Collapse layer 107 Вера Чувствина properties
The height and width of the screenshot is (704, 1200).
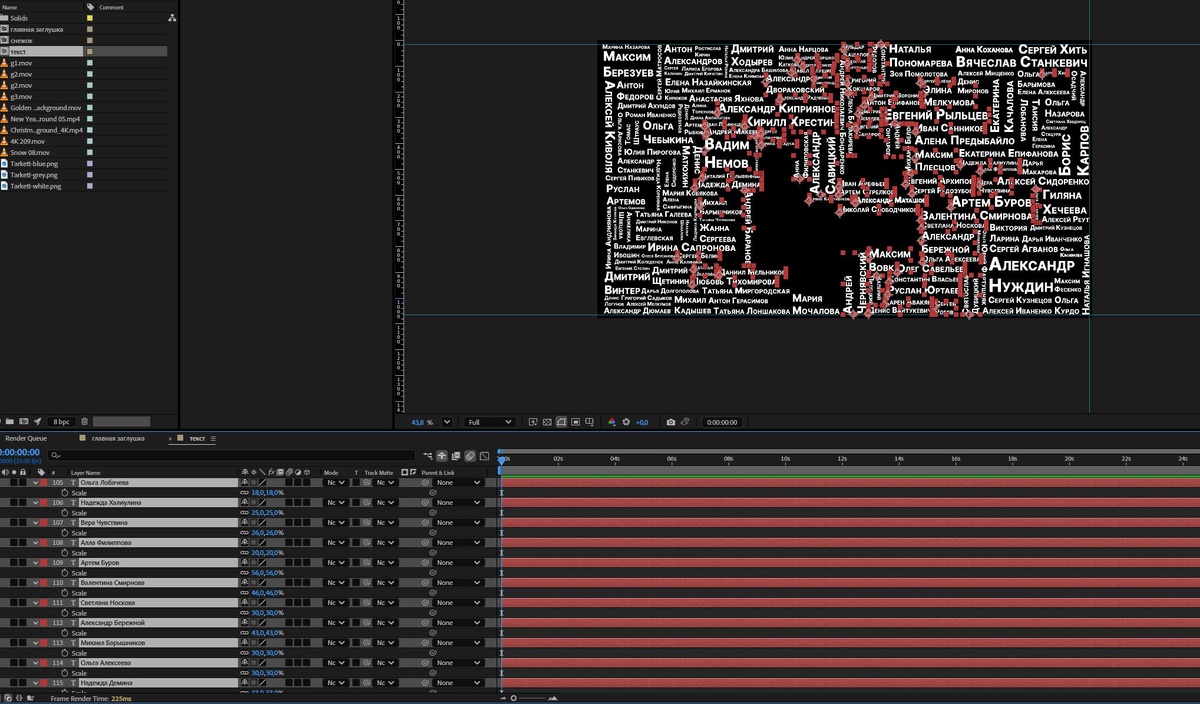coord(35,523)
